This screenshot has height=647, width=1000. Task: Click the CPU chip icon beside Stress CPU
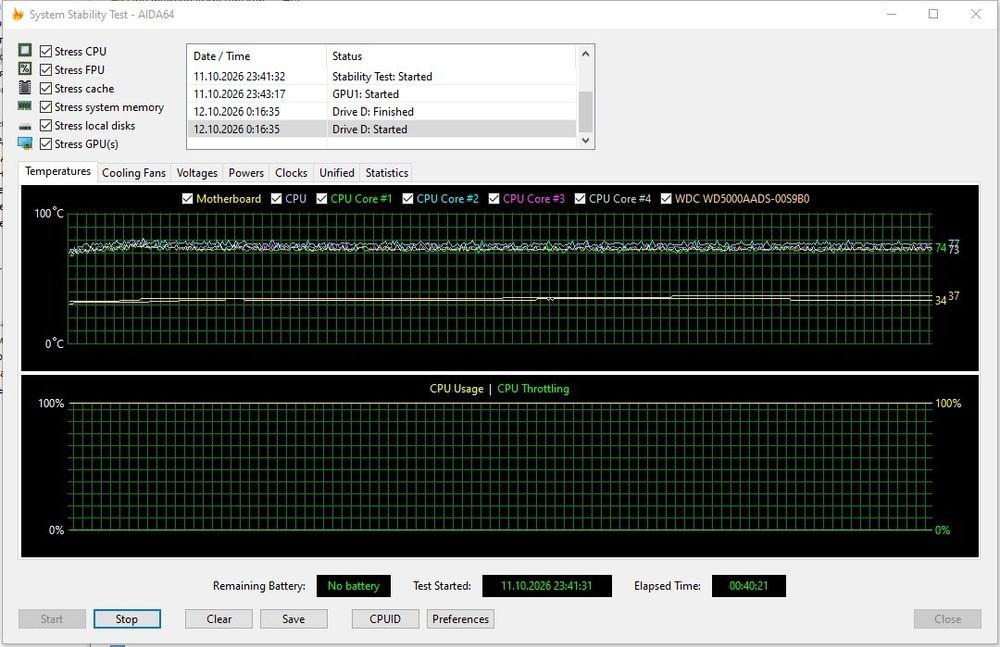click(25, 50)
